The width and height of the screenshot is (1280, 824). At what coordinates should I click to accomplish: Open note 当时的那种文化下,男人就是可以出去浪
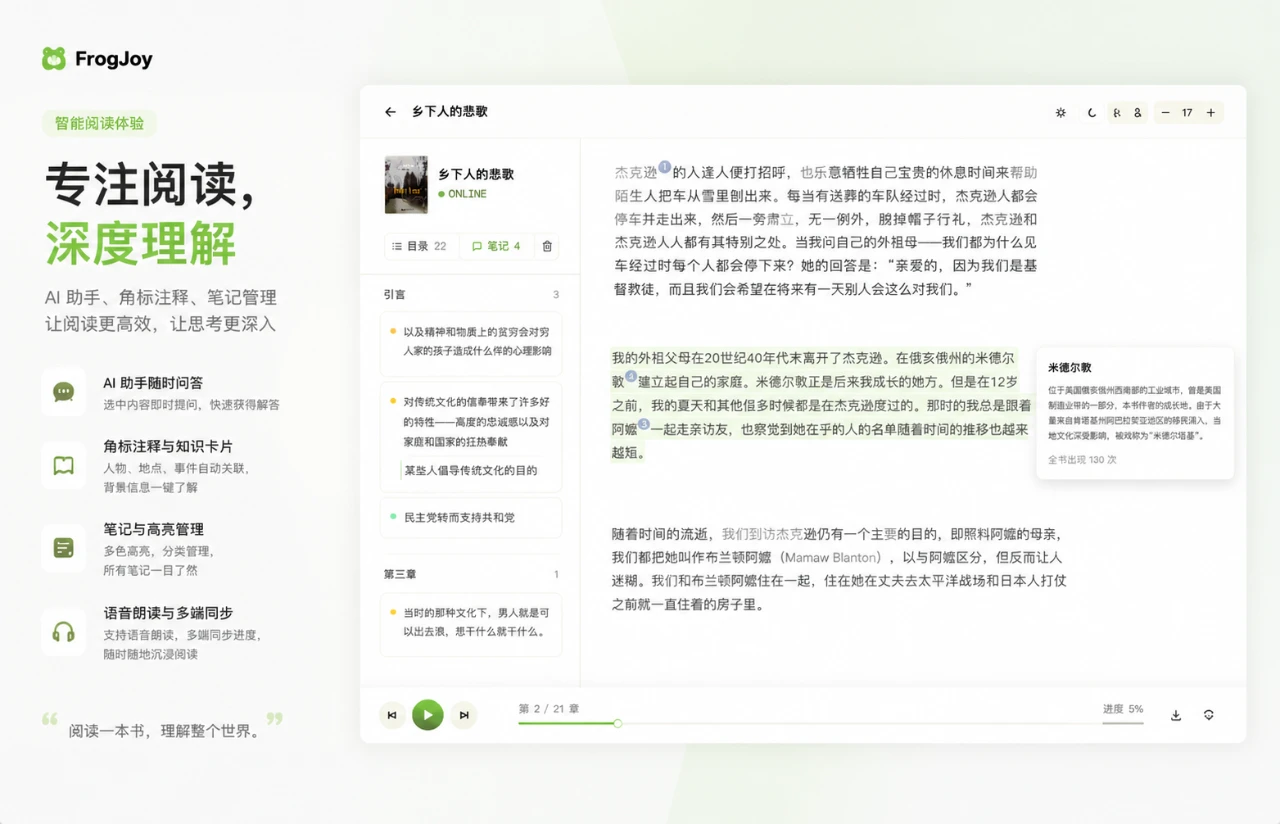[x=471, y=623]
